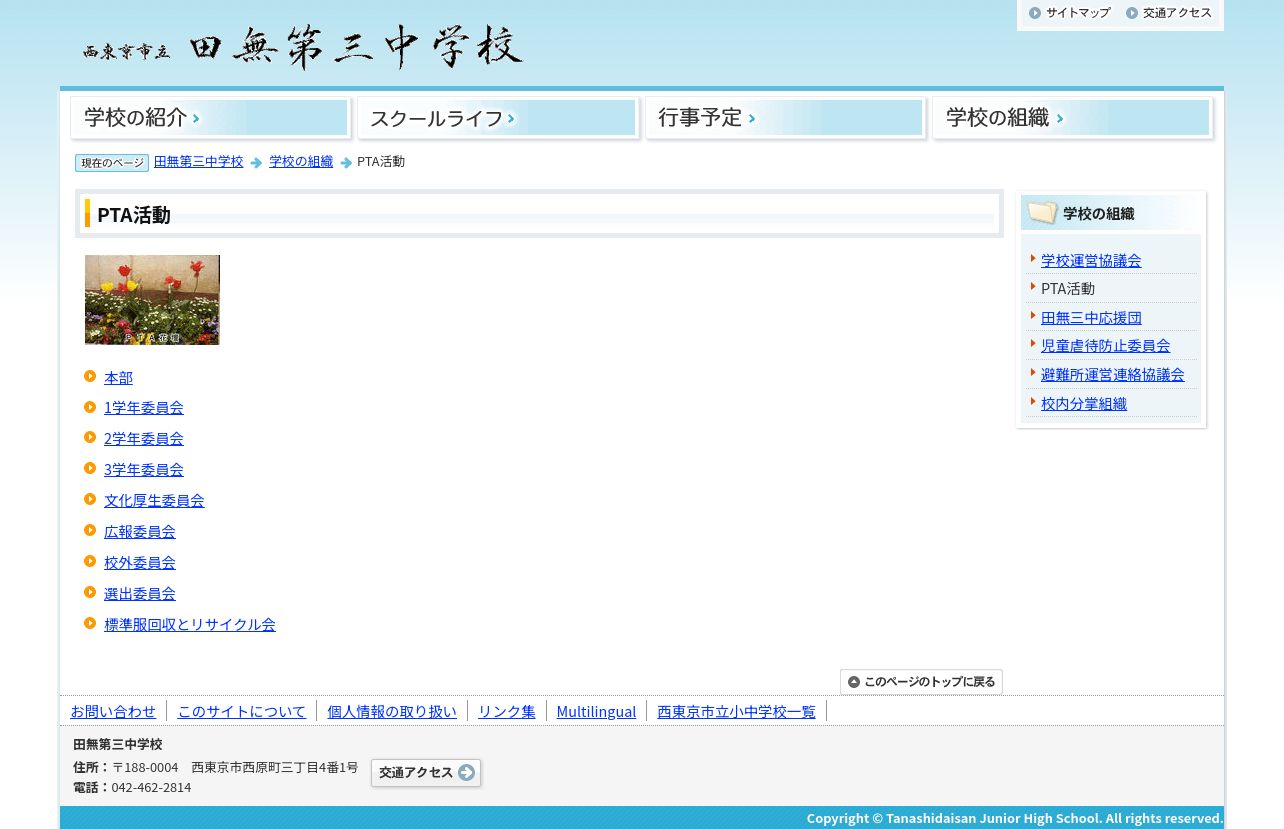The height and width of the screenshot is (829, 1284).
Task: Click the 田無第三中学校 school logo
Action: tap(302, 47)
